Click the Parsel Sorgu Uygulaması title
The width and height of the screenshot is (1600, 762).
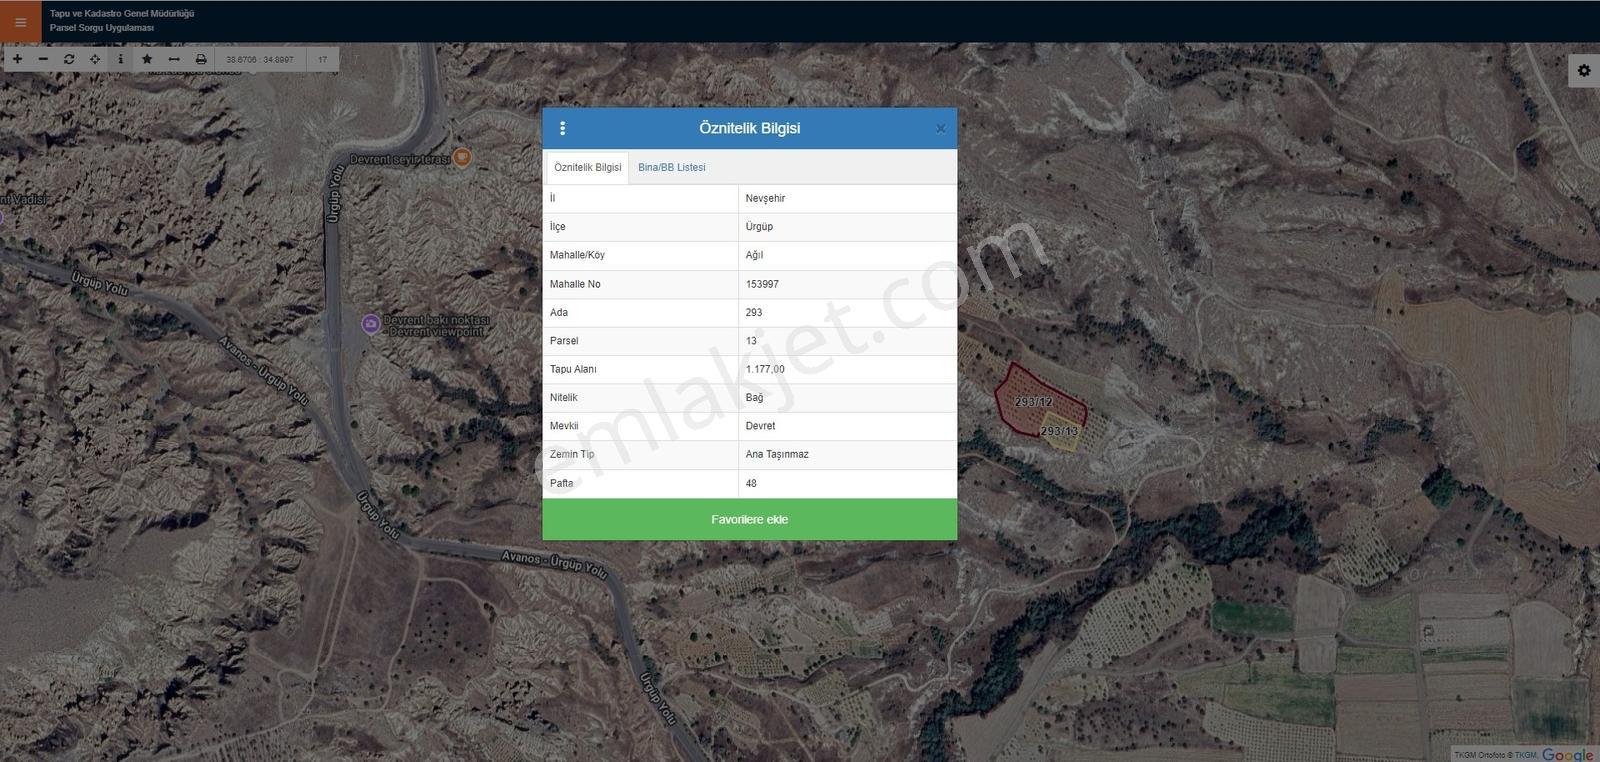(x=102, y=28)
